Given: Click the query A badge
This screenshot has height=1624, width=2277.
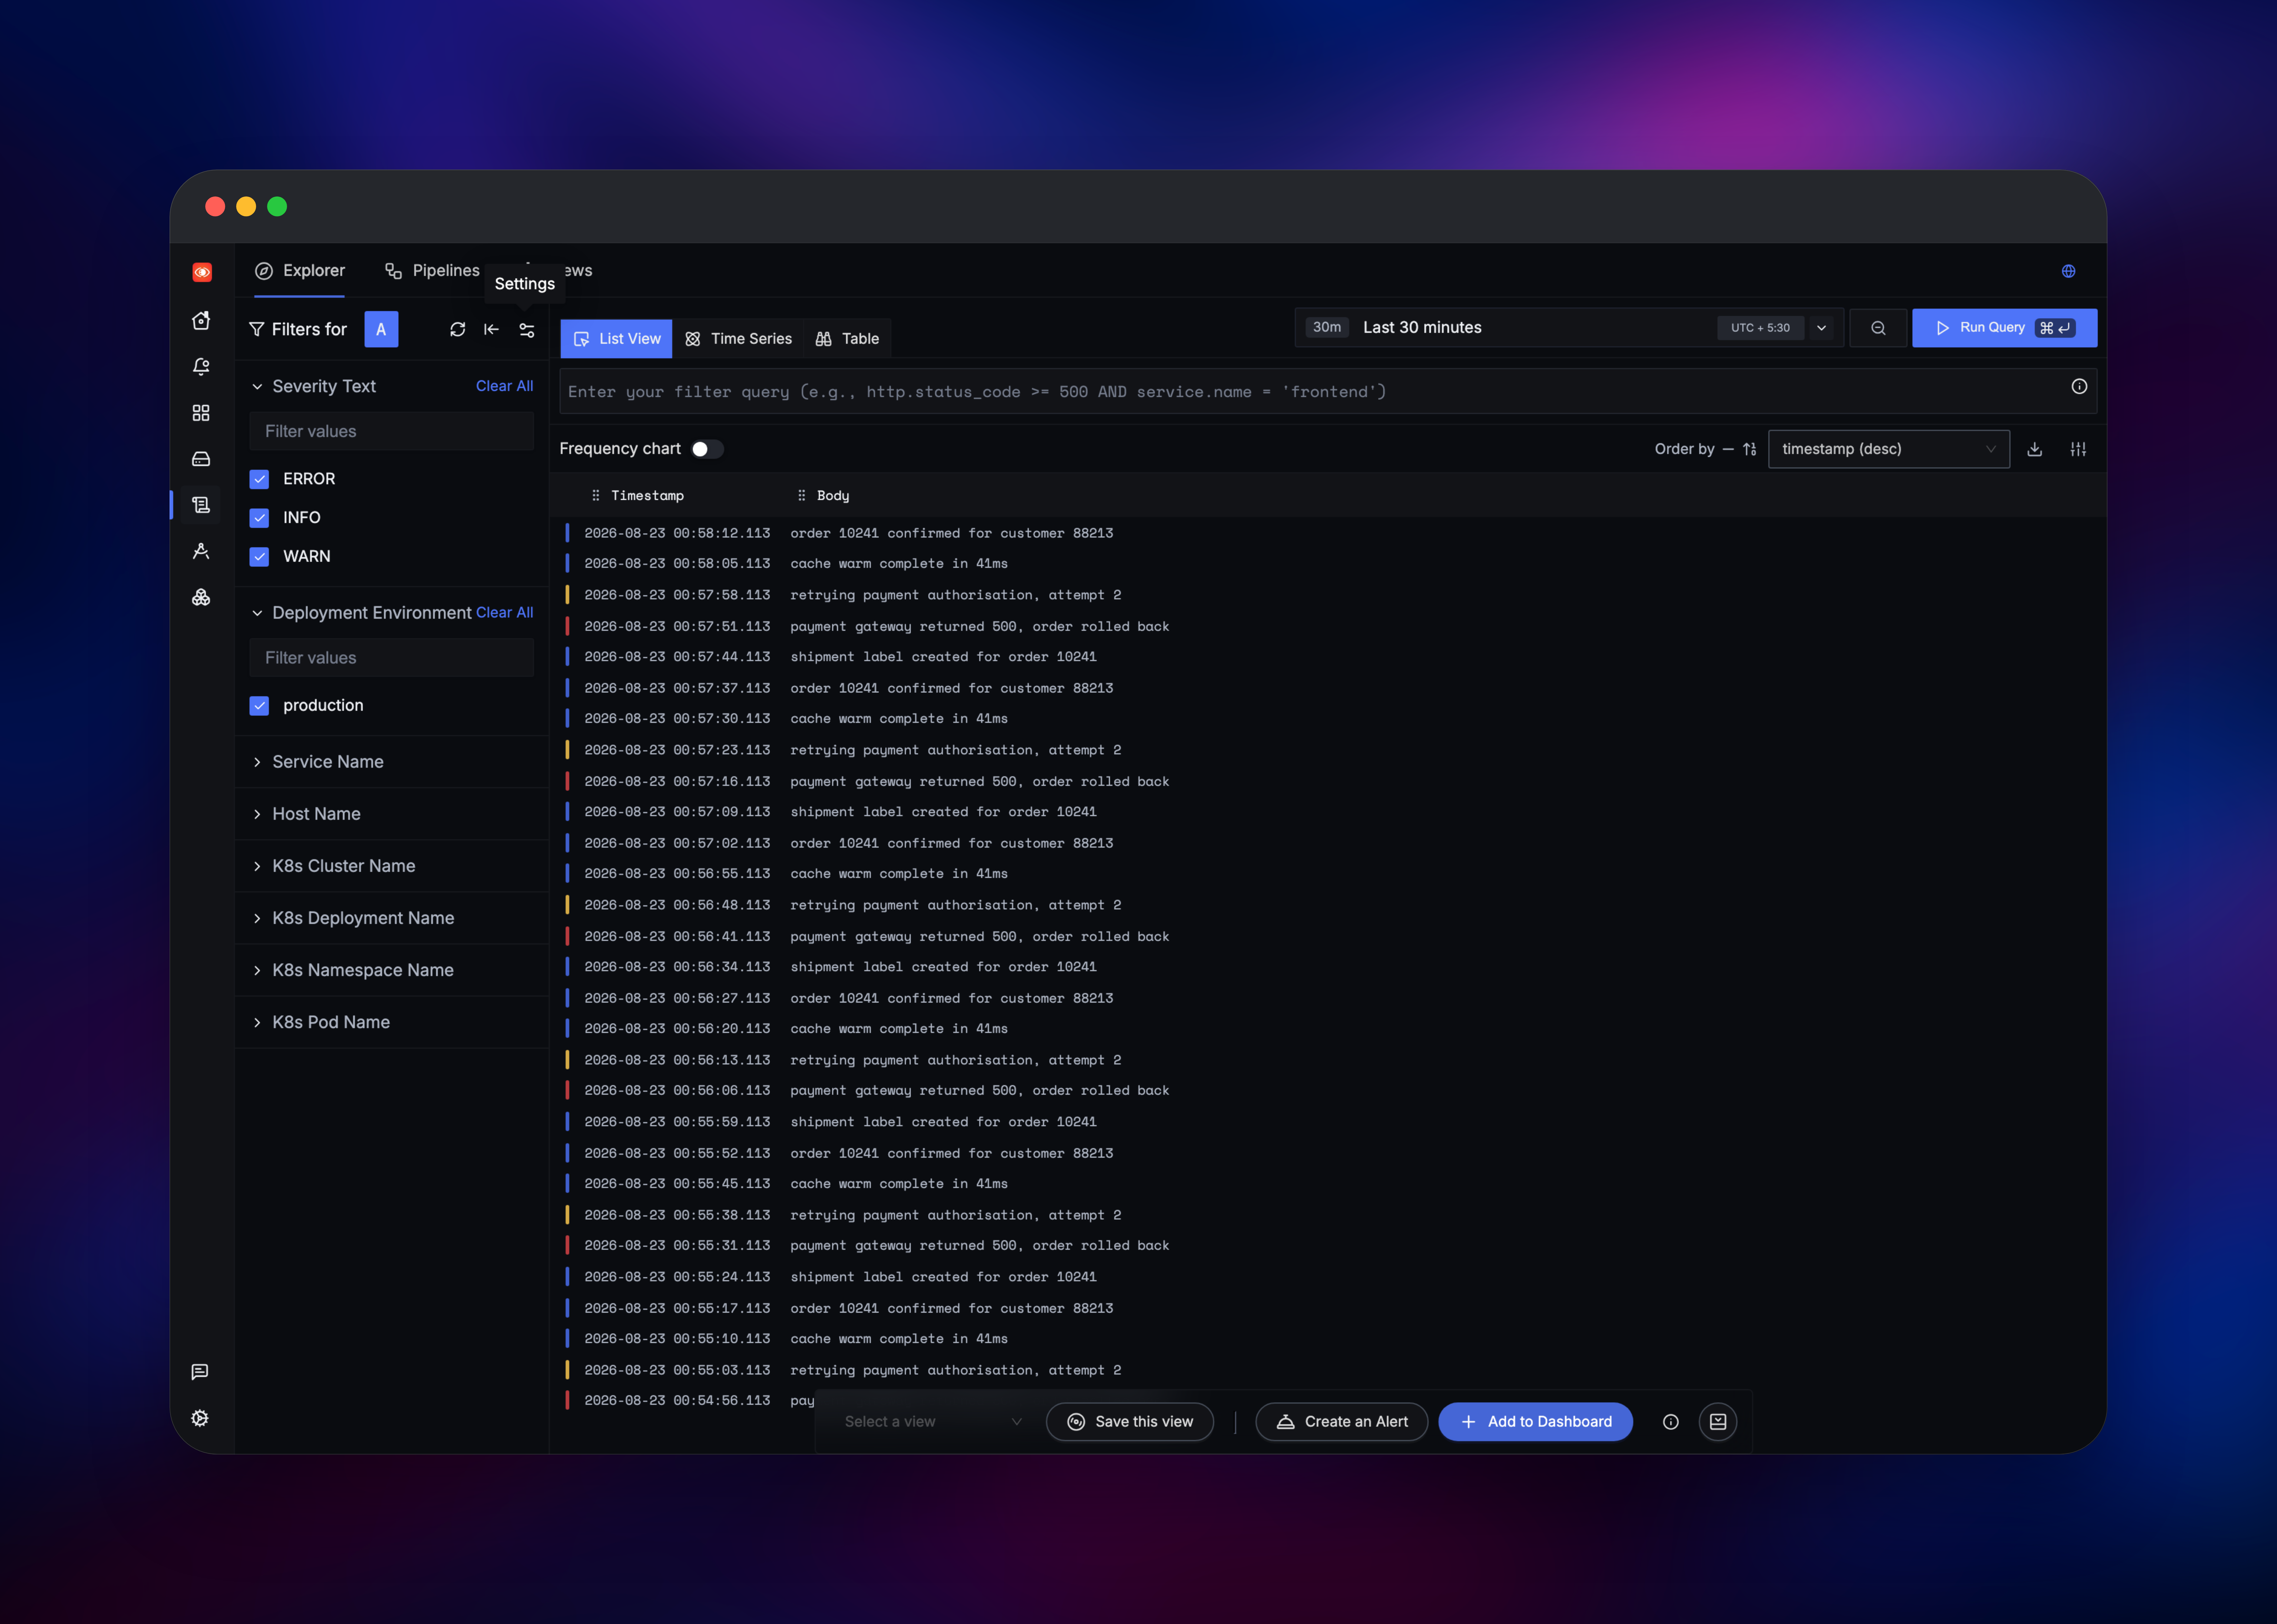Looking at the screenshot, I should 381,329.
